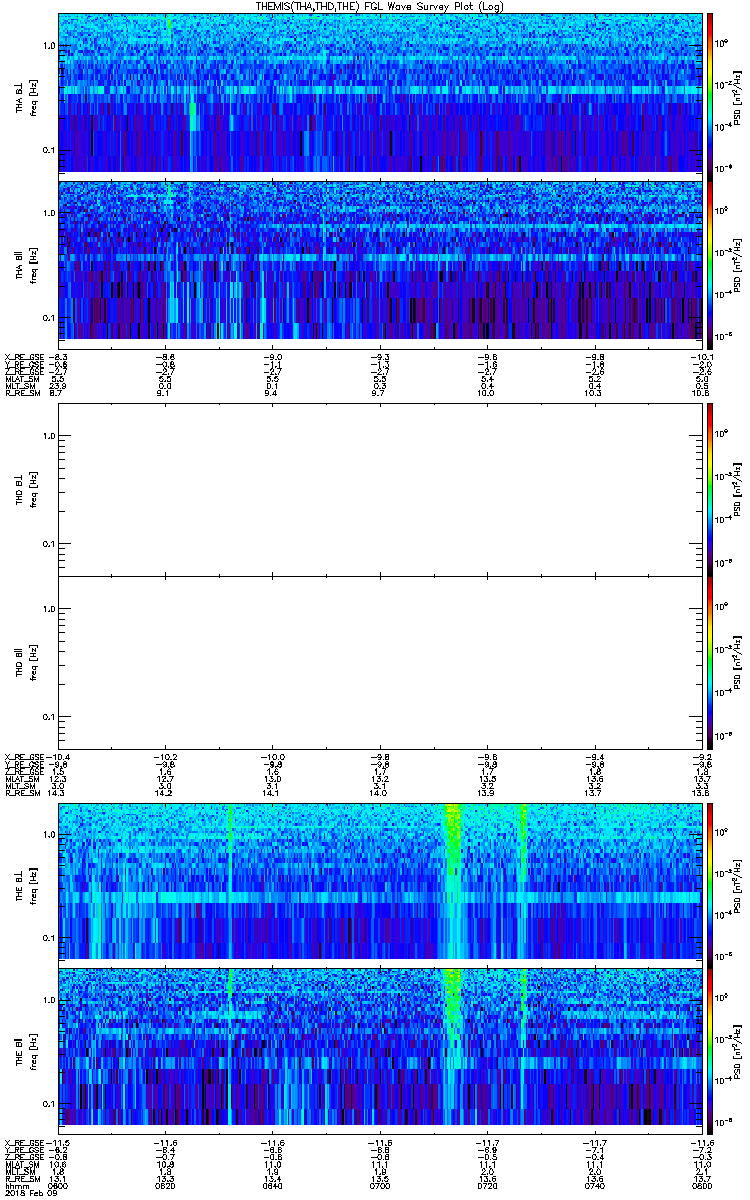Click the 0.1 frequency tick on THD B-parallel axis

(49, 717)
